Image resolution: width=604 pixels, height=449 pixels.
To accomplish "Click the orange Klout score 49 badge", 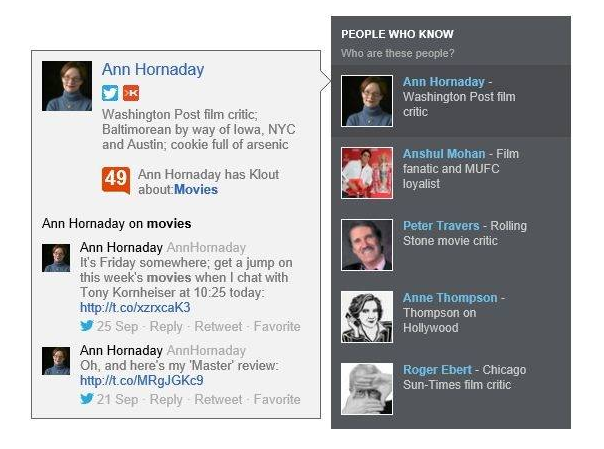I will click(116, 180).
